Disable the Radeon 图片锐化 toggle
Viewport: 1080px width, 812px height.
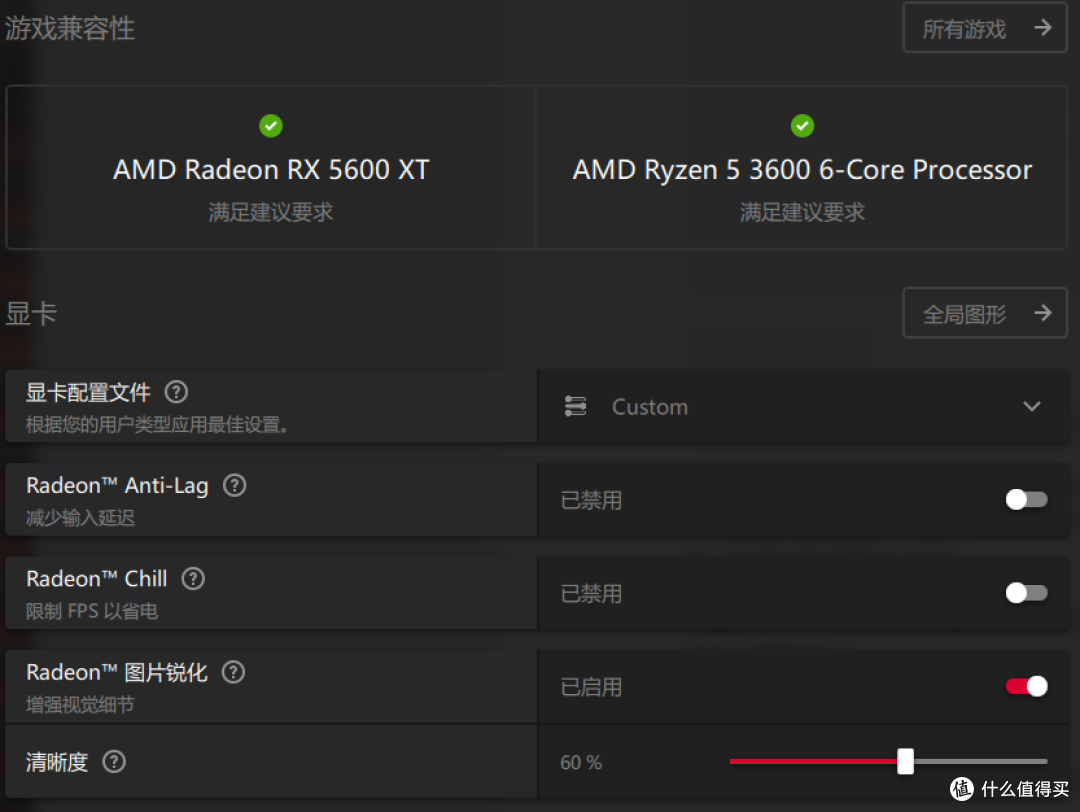(1026, 686)
